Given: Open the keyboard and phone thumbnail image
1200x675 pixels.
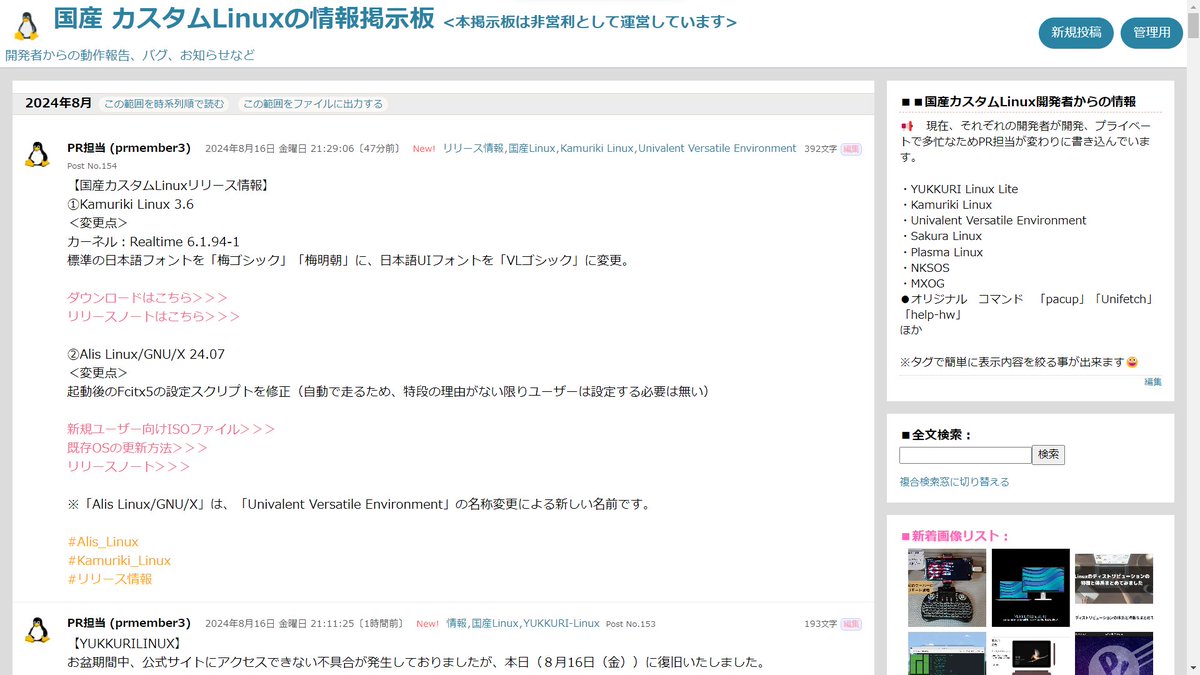Looking at the screenshot, I should point(947,587).
